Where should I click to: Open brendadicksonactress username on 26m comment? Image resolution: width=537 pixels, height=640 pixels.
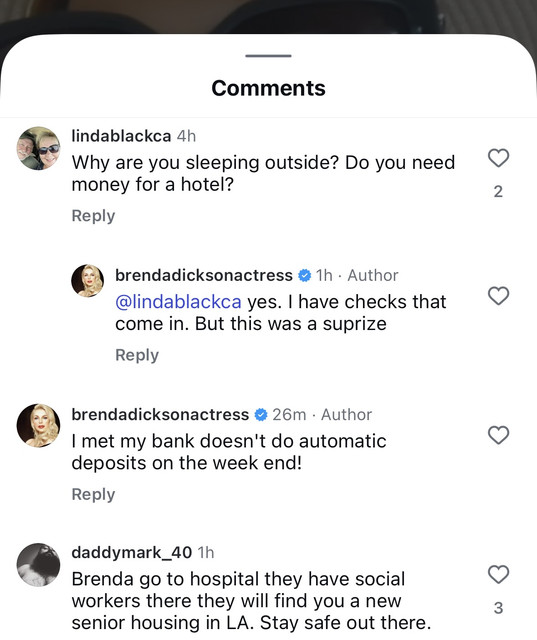[x=160, y=414]
